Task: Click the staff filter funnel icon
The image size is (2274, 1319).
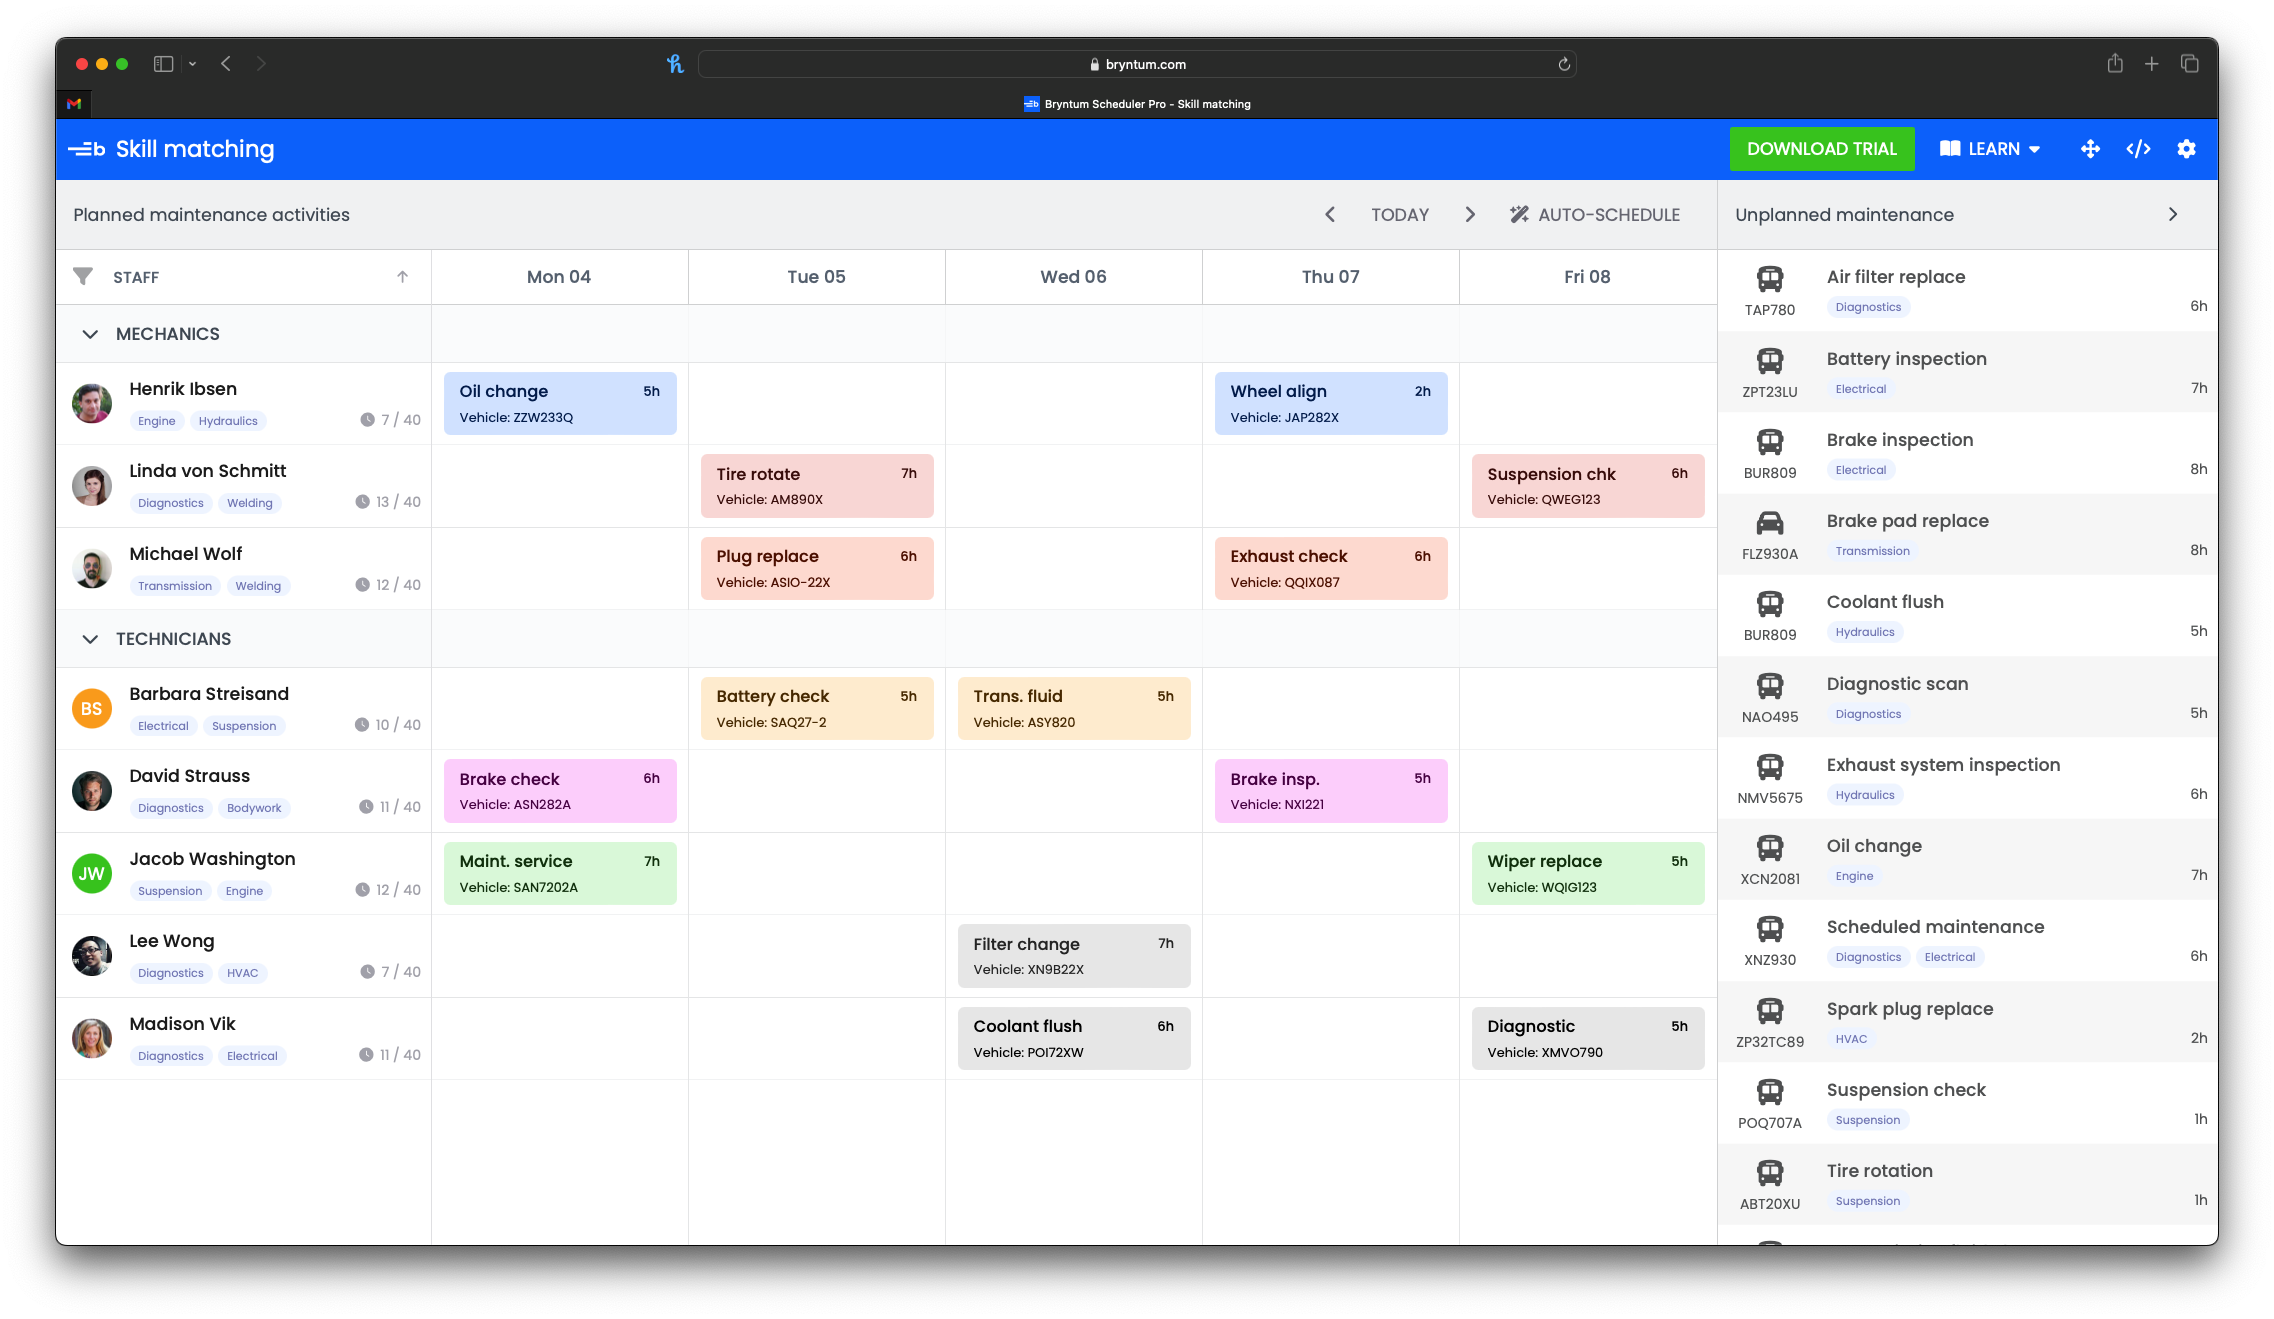Action: tap(83, 276)
